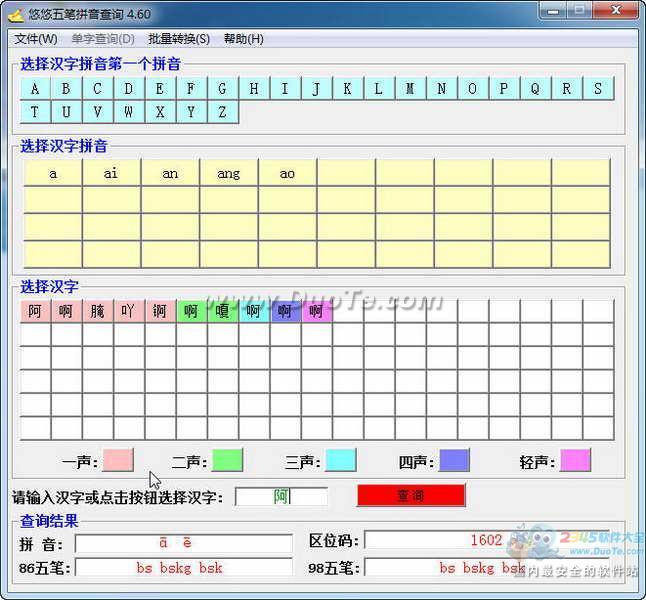Click the R letter button
The image size is (646, 600).
[x=567, y=88]
